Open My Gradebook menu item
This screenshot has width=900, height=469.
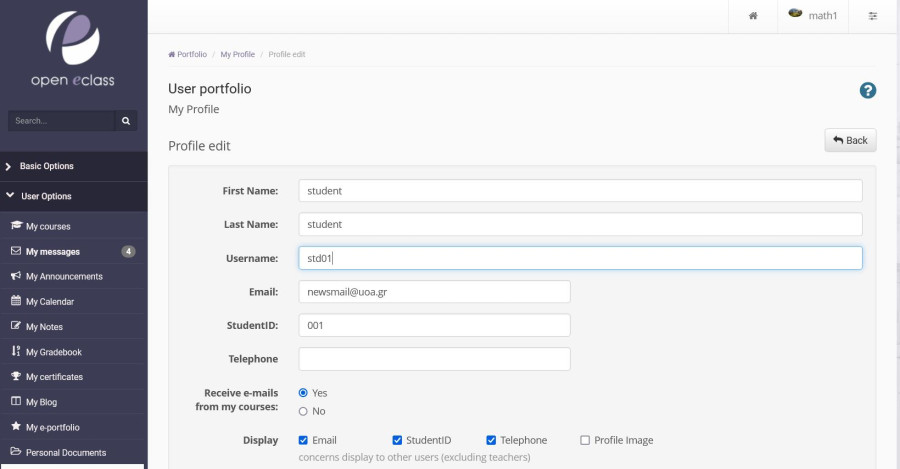tap(73, 352)
